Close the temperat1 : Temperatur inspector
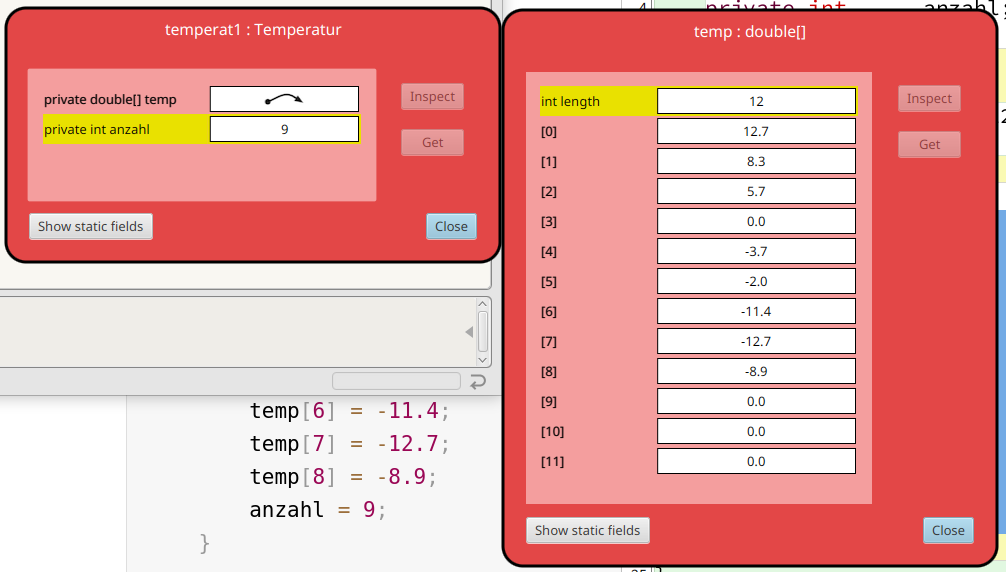The image size is (1006, 572). tap(451, 226)
